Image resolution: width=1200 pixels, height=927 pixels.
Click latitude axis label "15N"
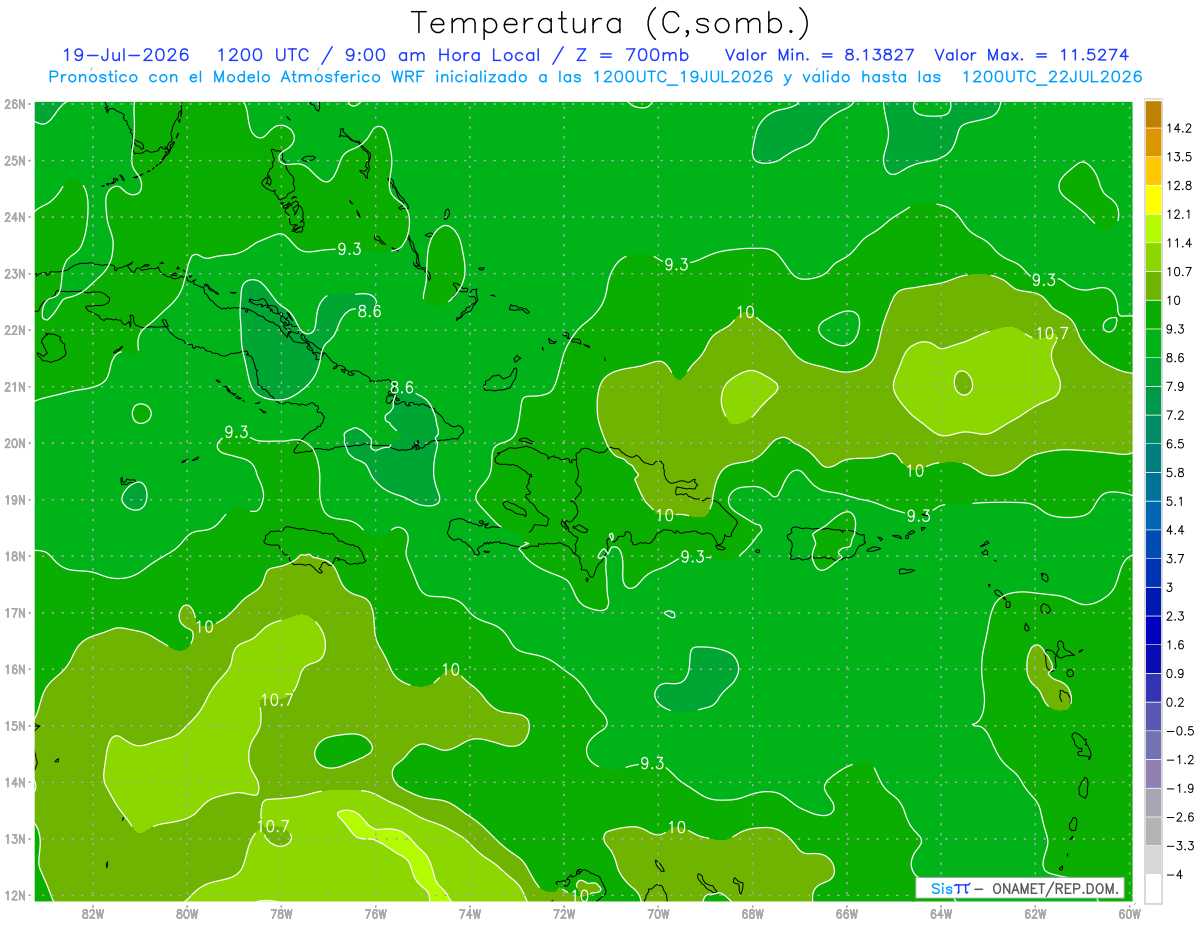pos(15,725)
